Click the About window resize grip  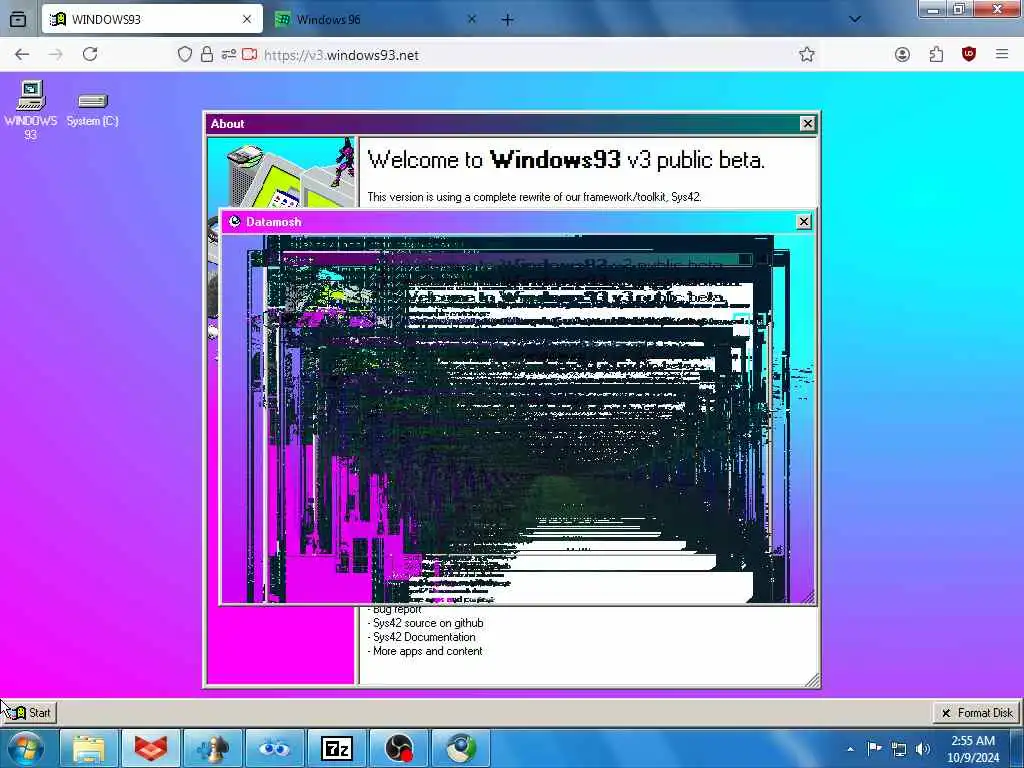(812, 680)
